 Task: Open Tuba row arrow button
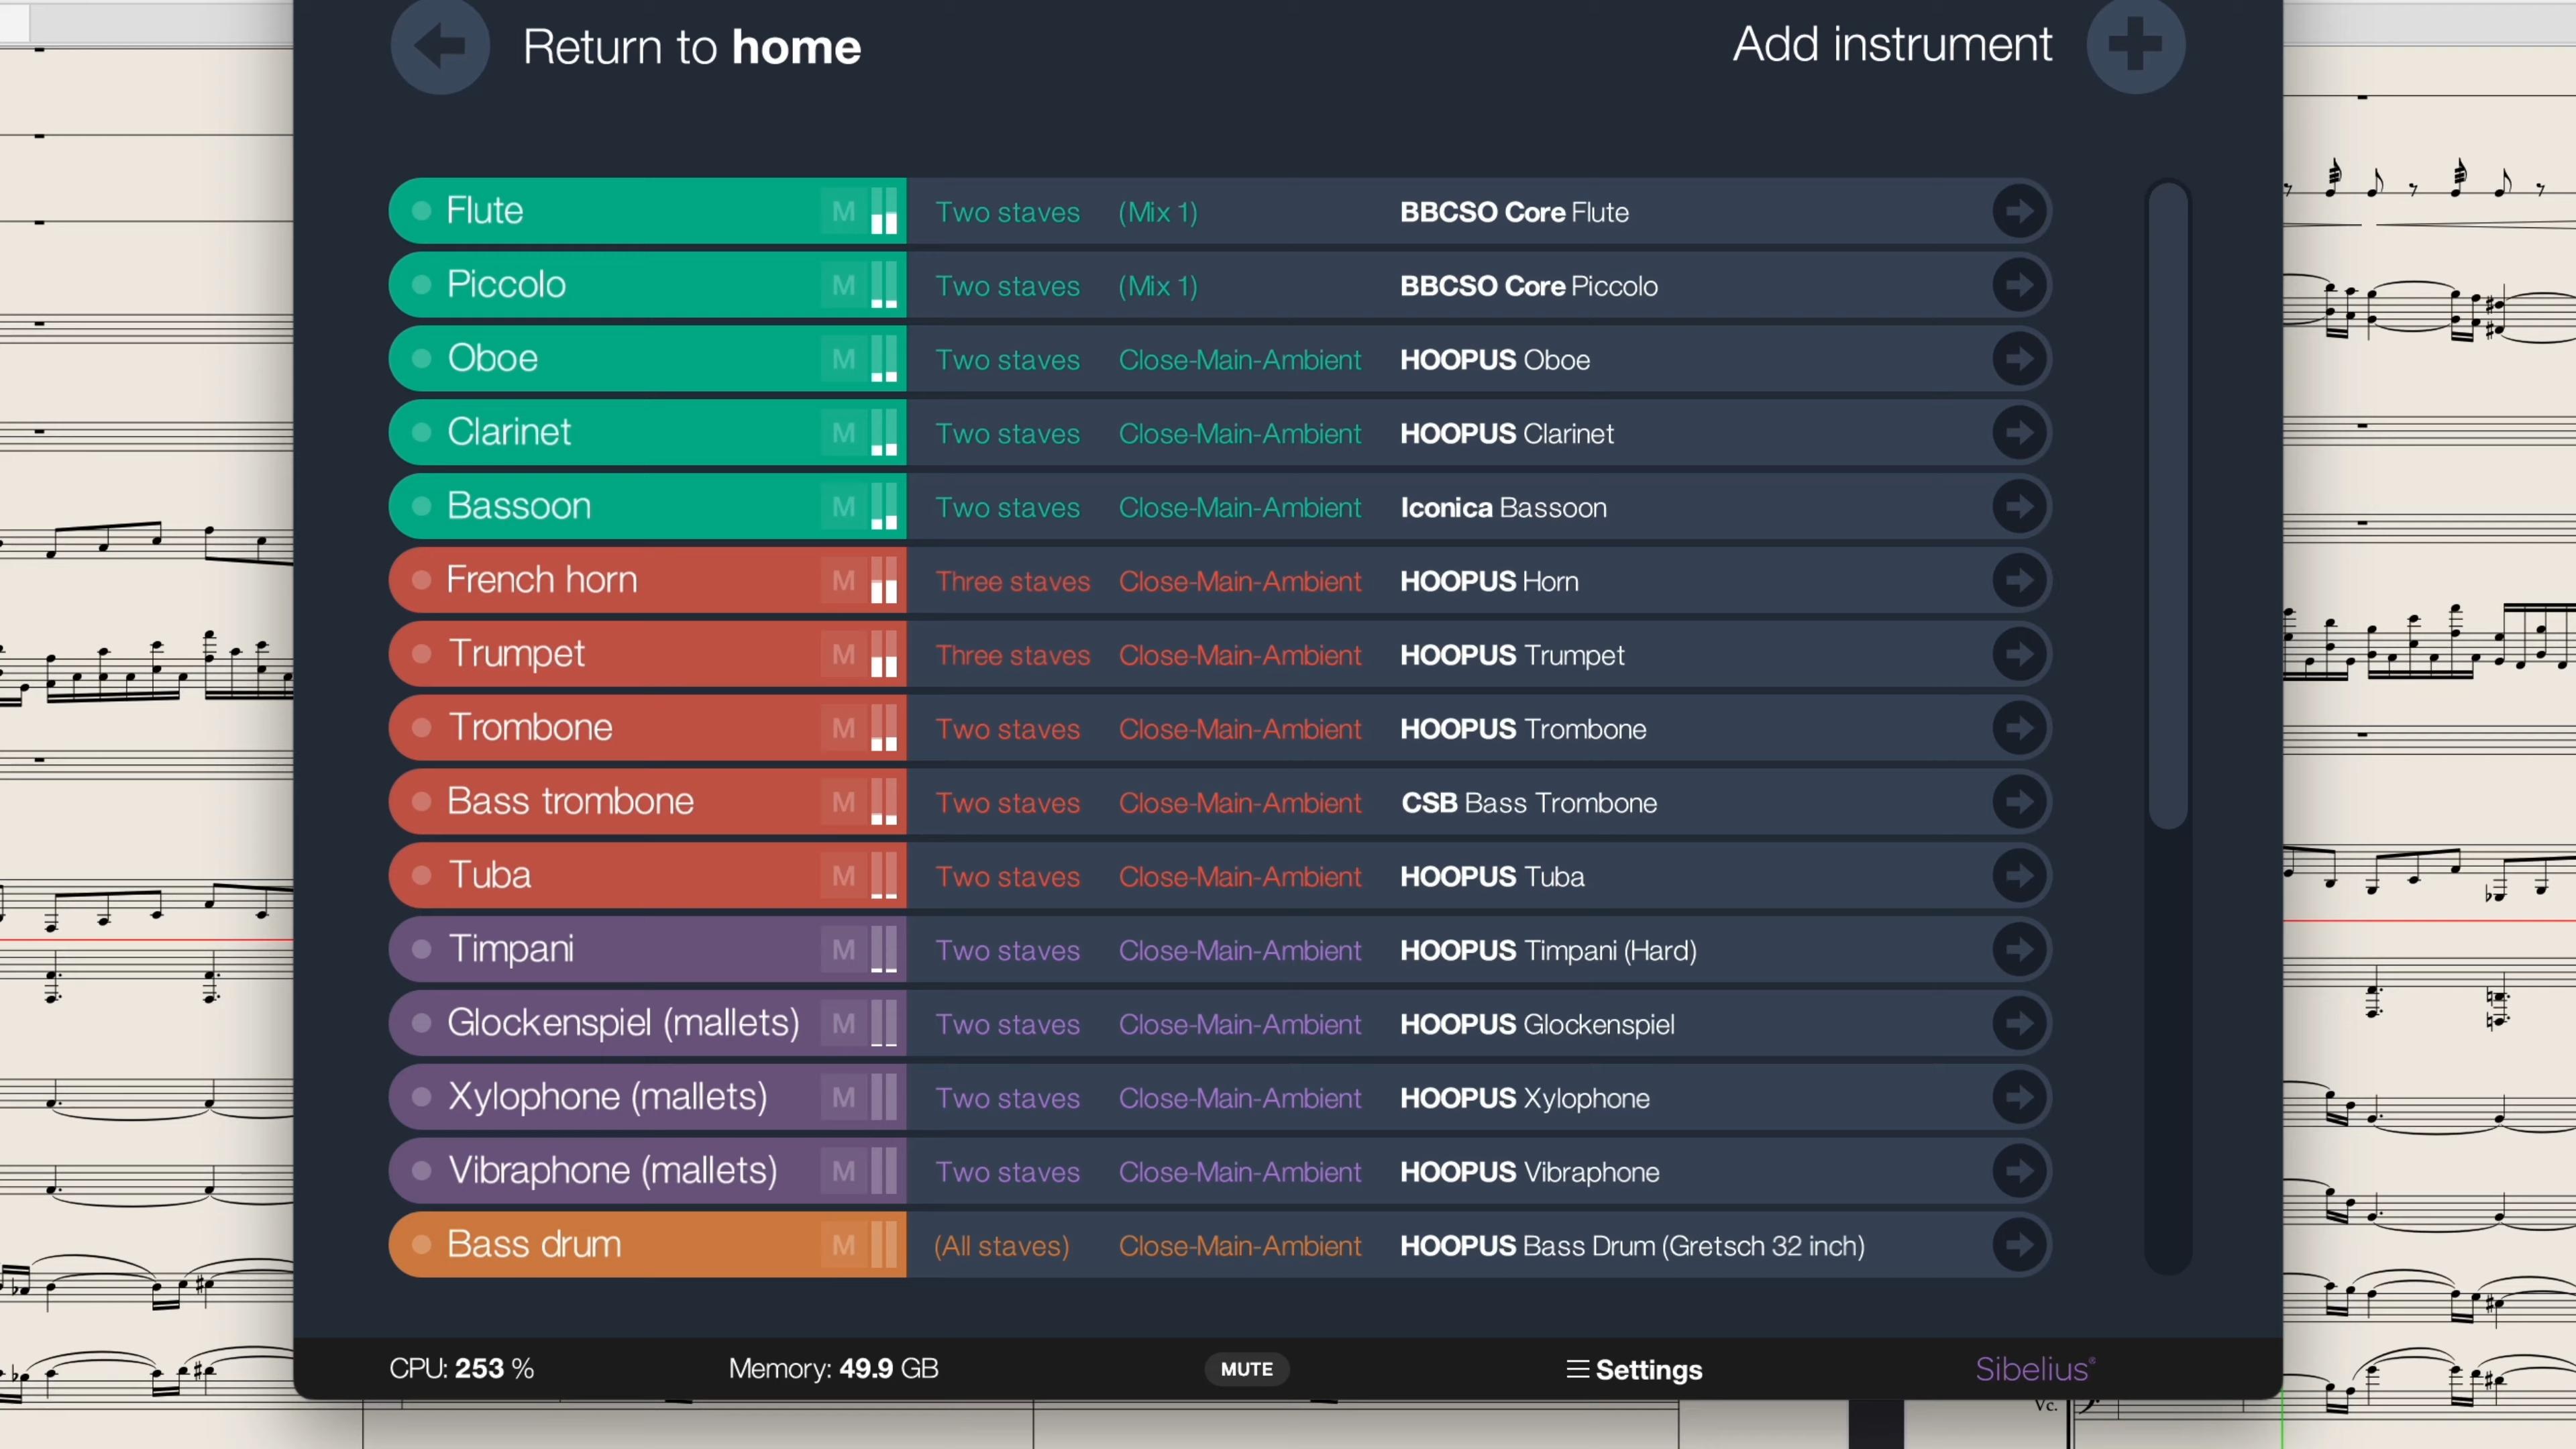pos(2019,876)
